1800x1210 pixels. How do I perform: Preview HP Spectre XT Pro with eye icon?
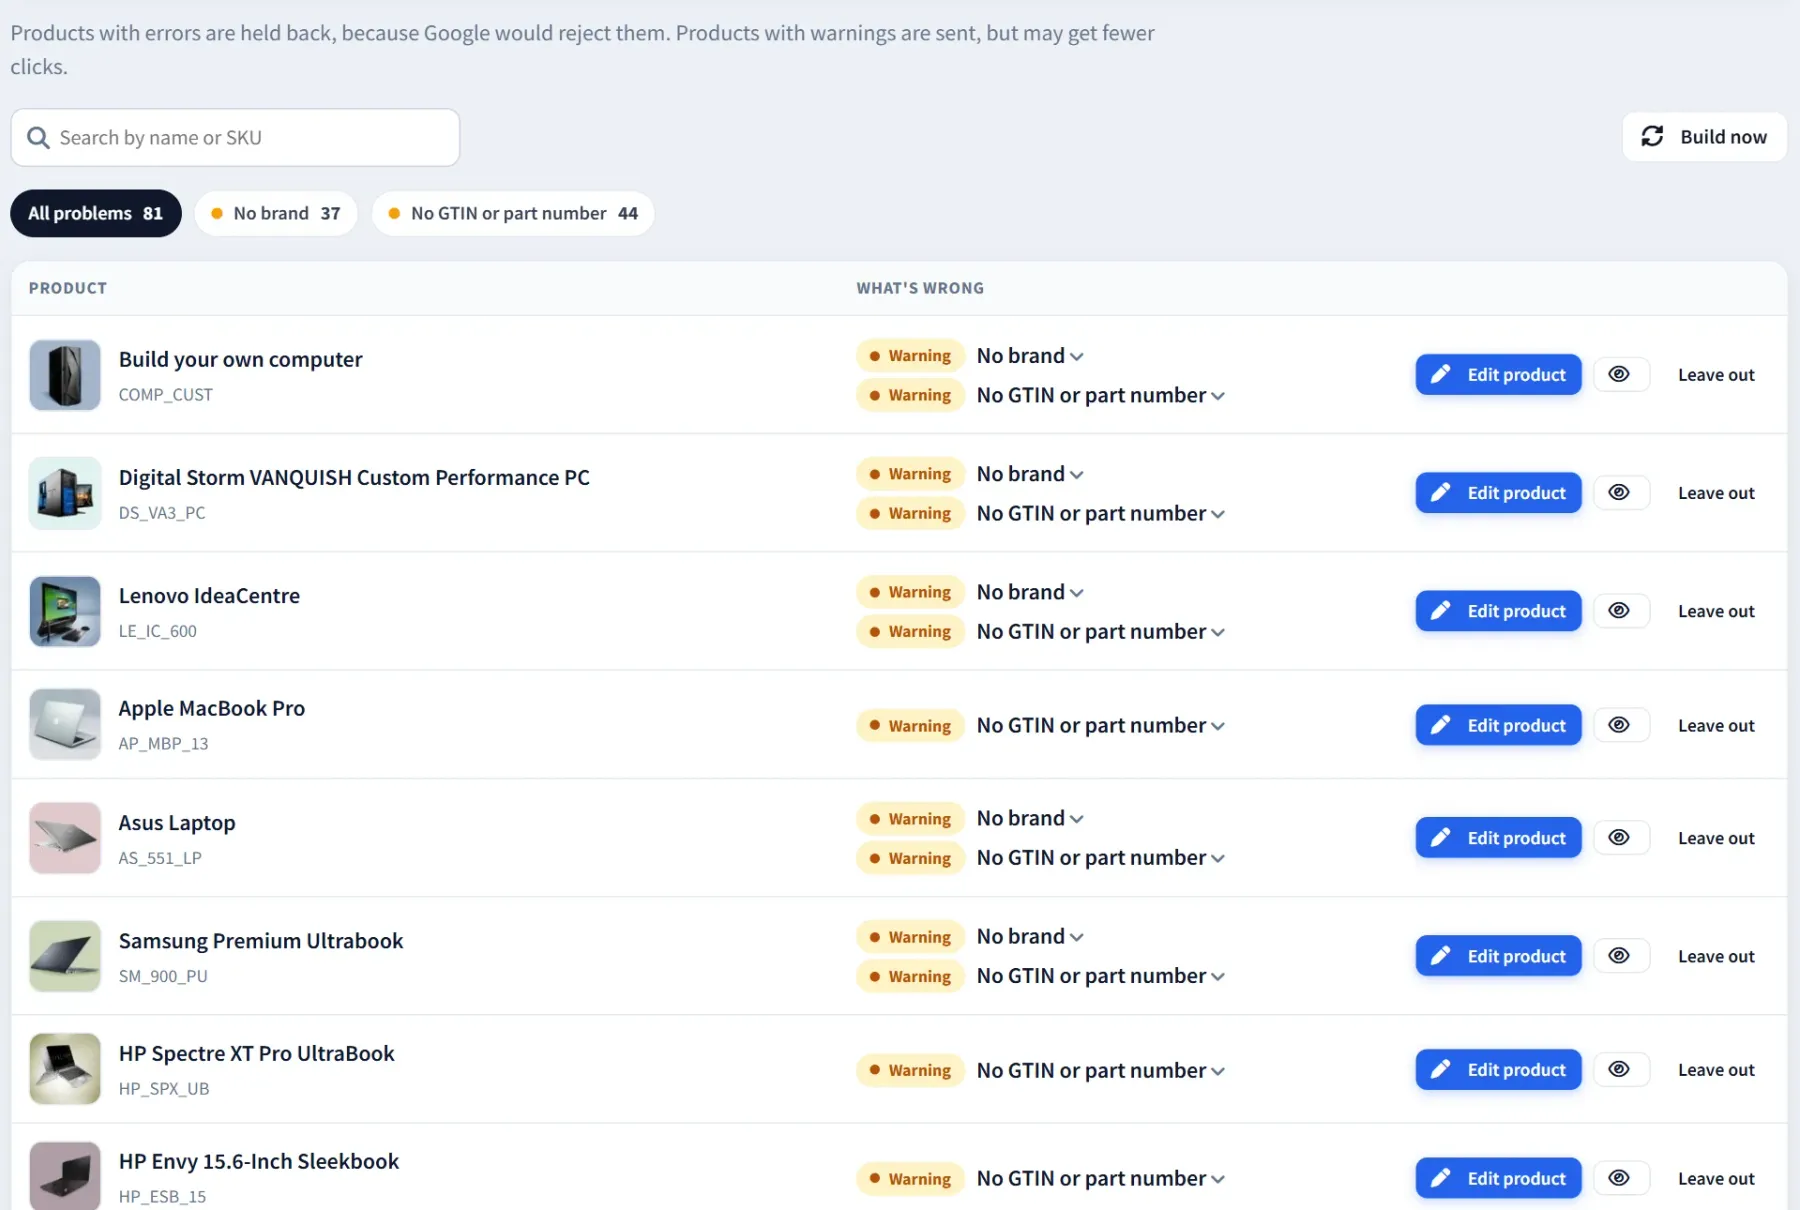point(1619,1069)
